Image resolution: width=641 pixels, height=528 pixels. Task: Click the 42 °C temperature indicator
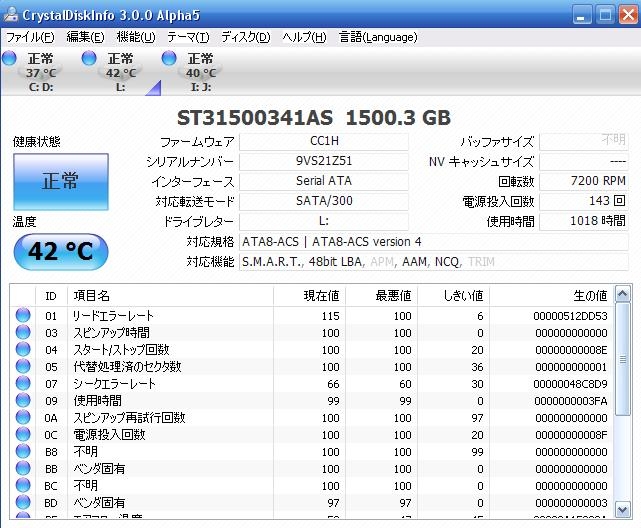[61, 251]
